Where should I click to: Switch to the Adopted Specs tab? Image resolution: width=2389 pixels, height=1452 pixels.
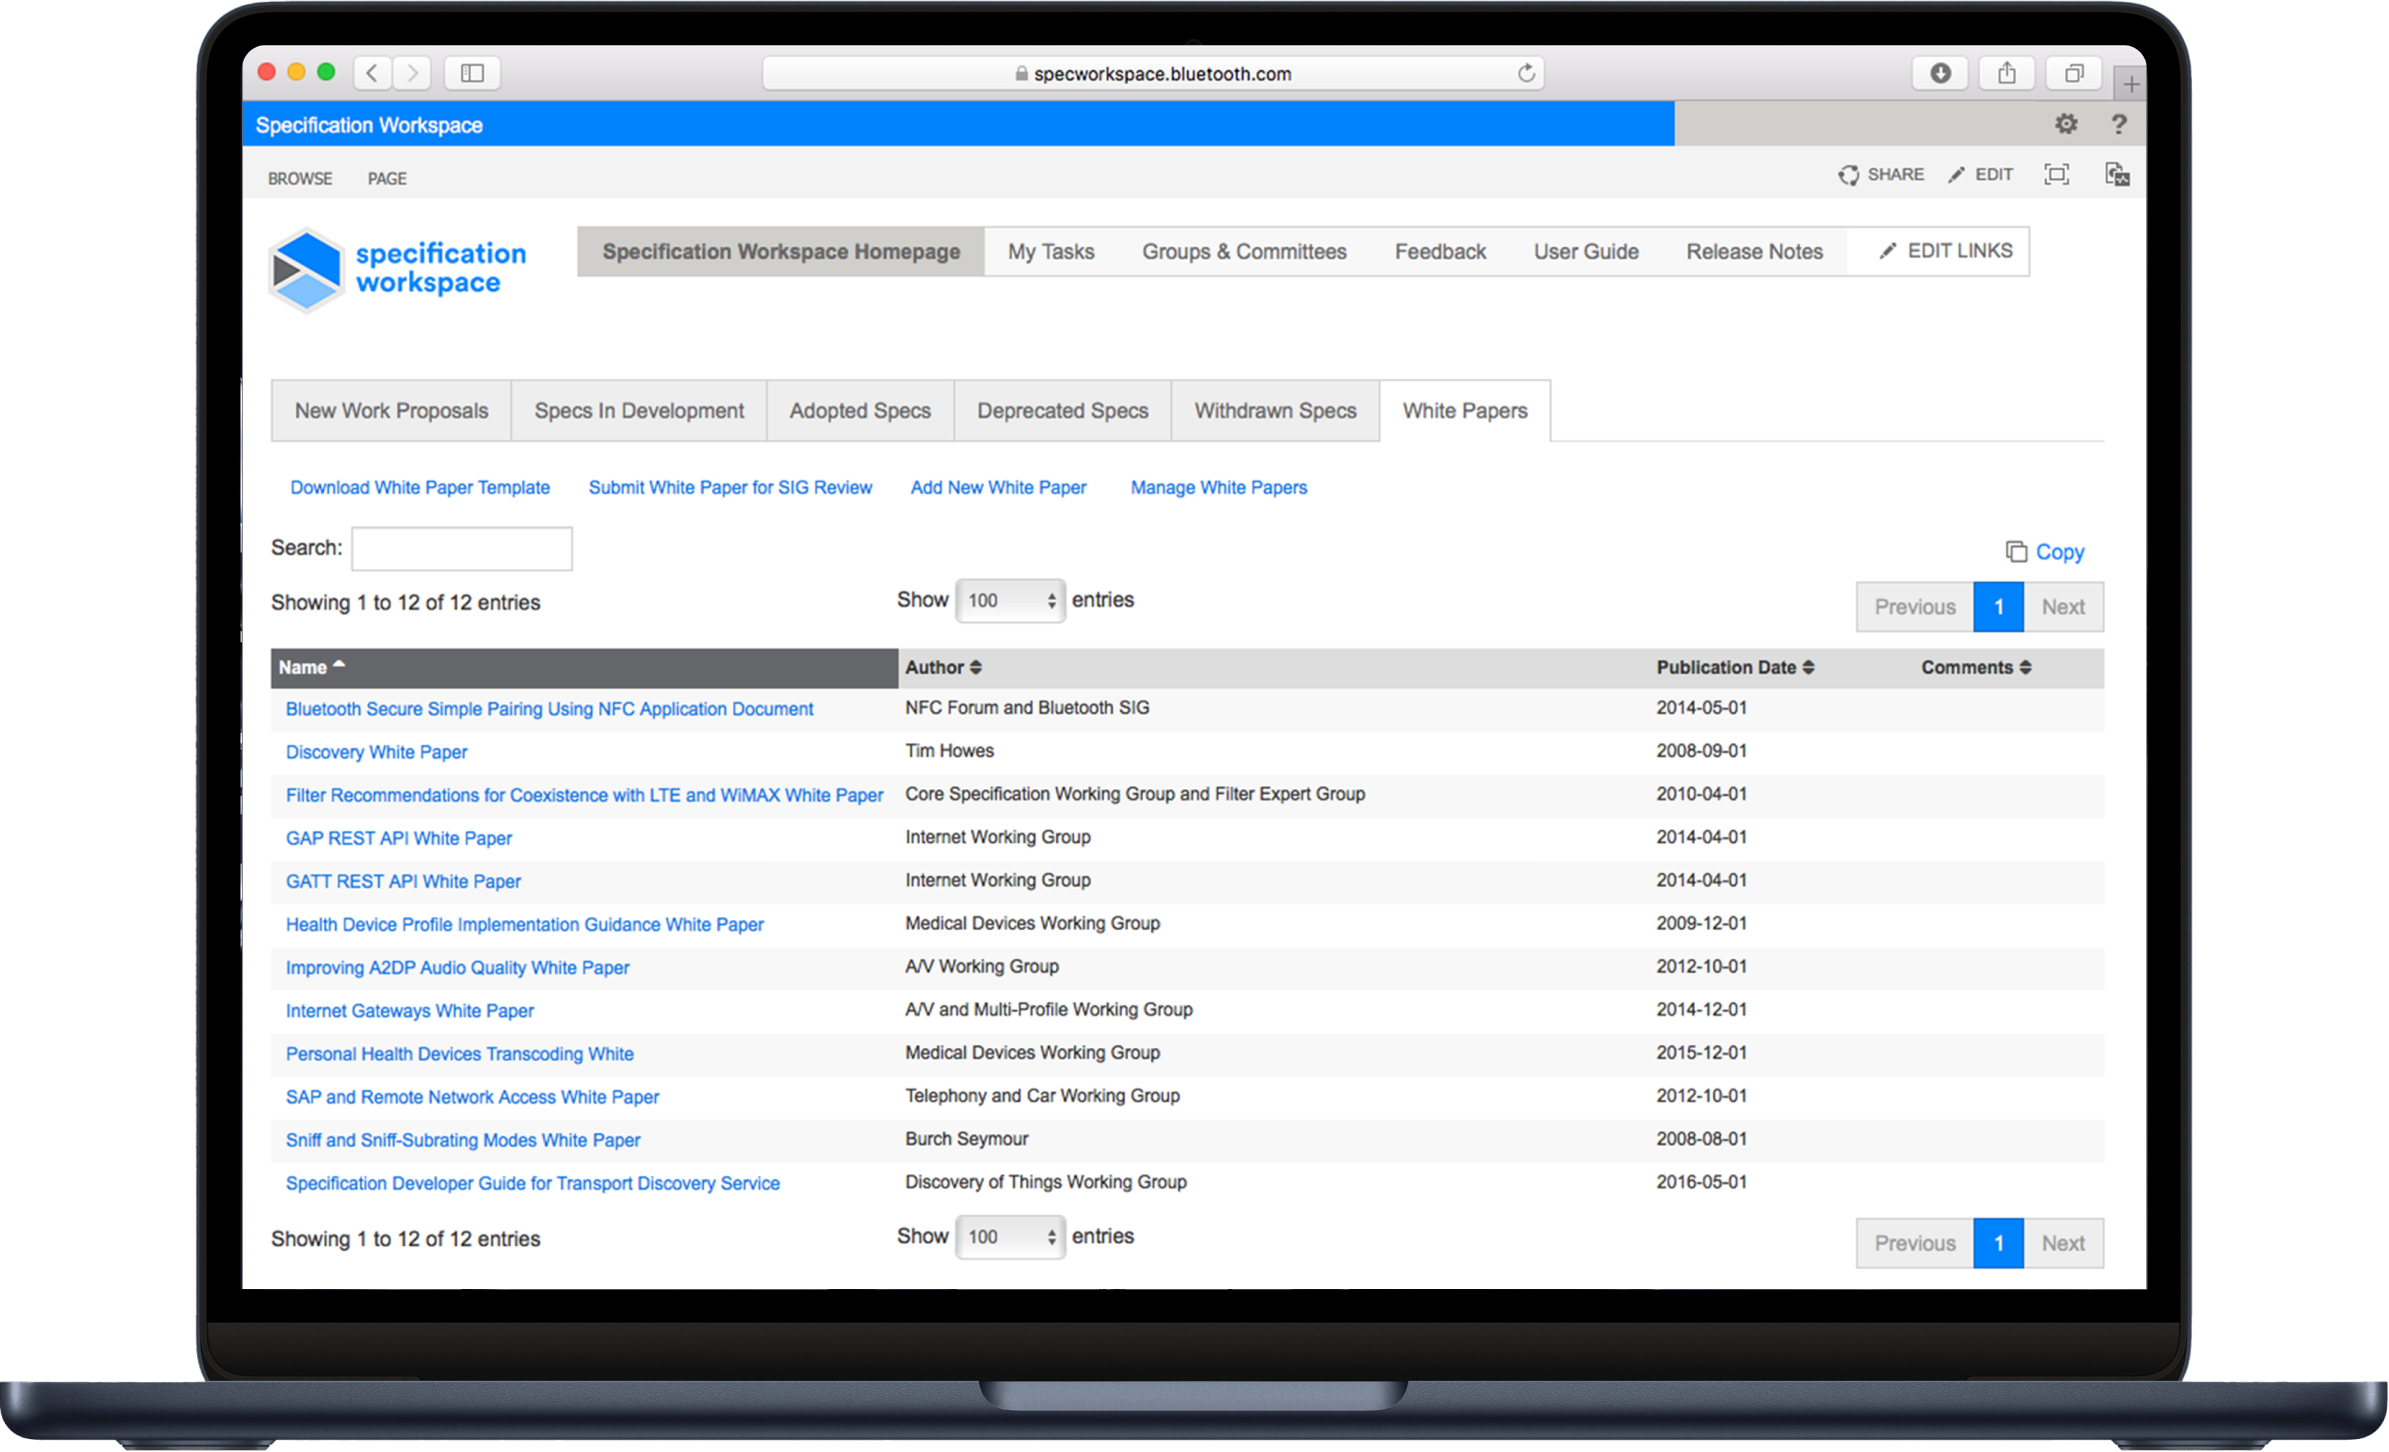point(860,411)
